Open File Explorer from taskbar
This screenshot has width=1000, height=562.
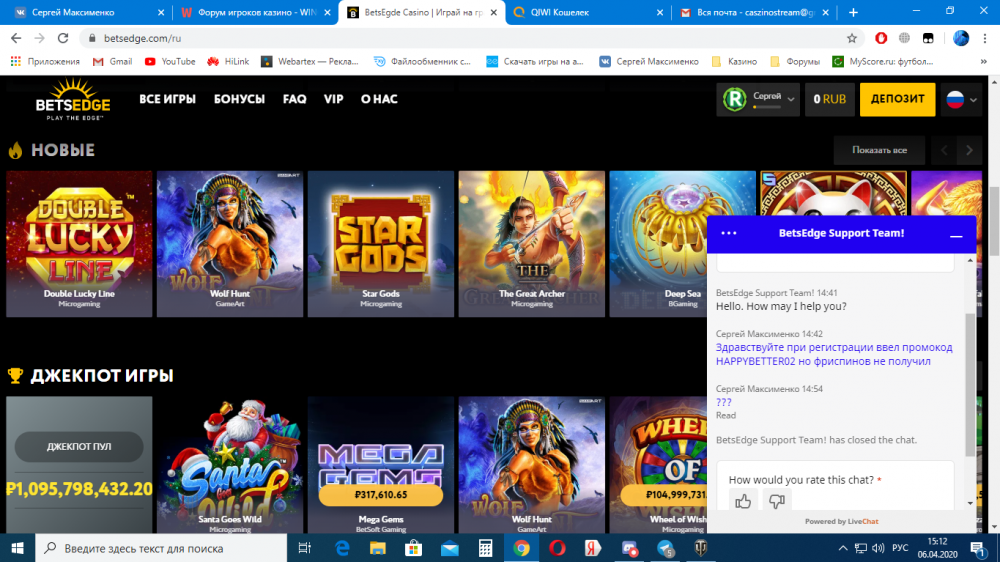click(378, 548)
